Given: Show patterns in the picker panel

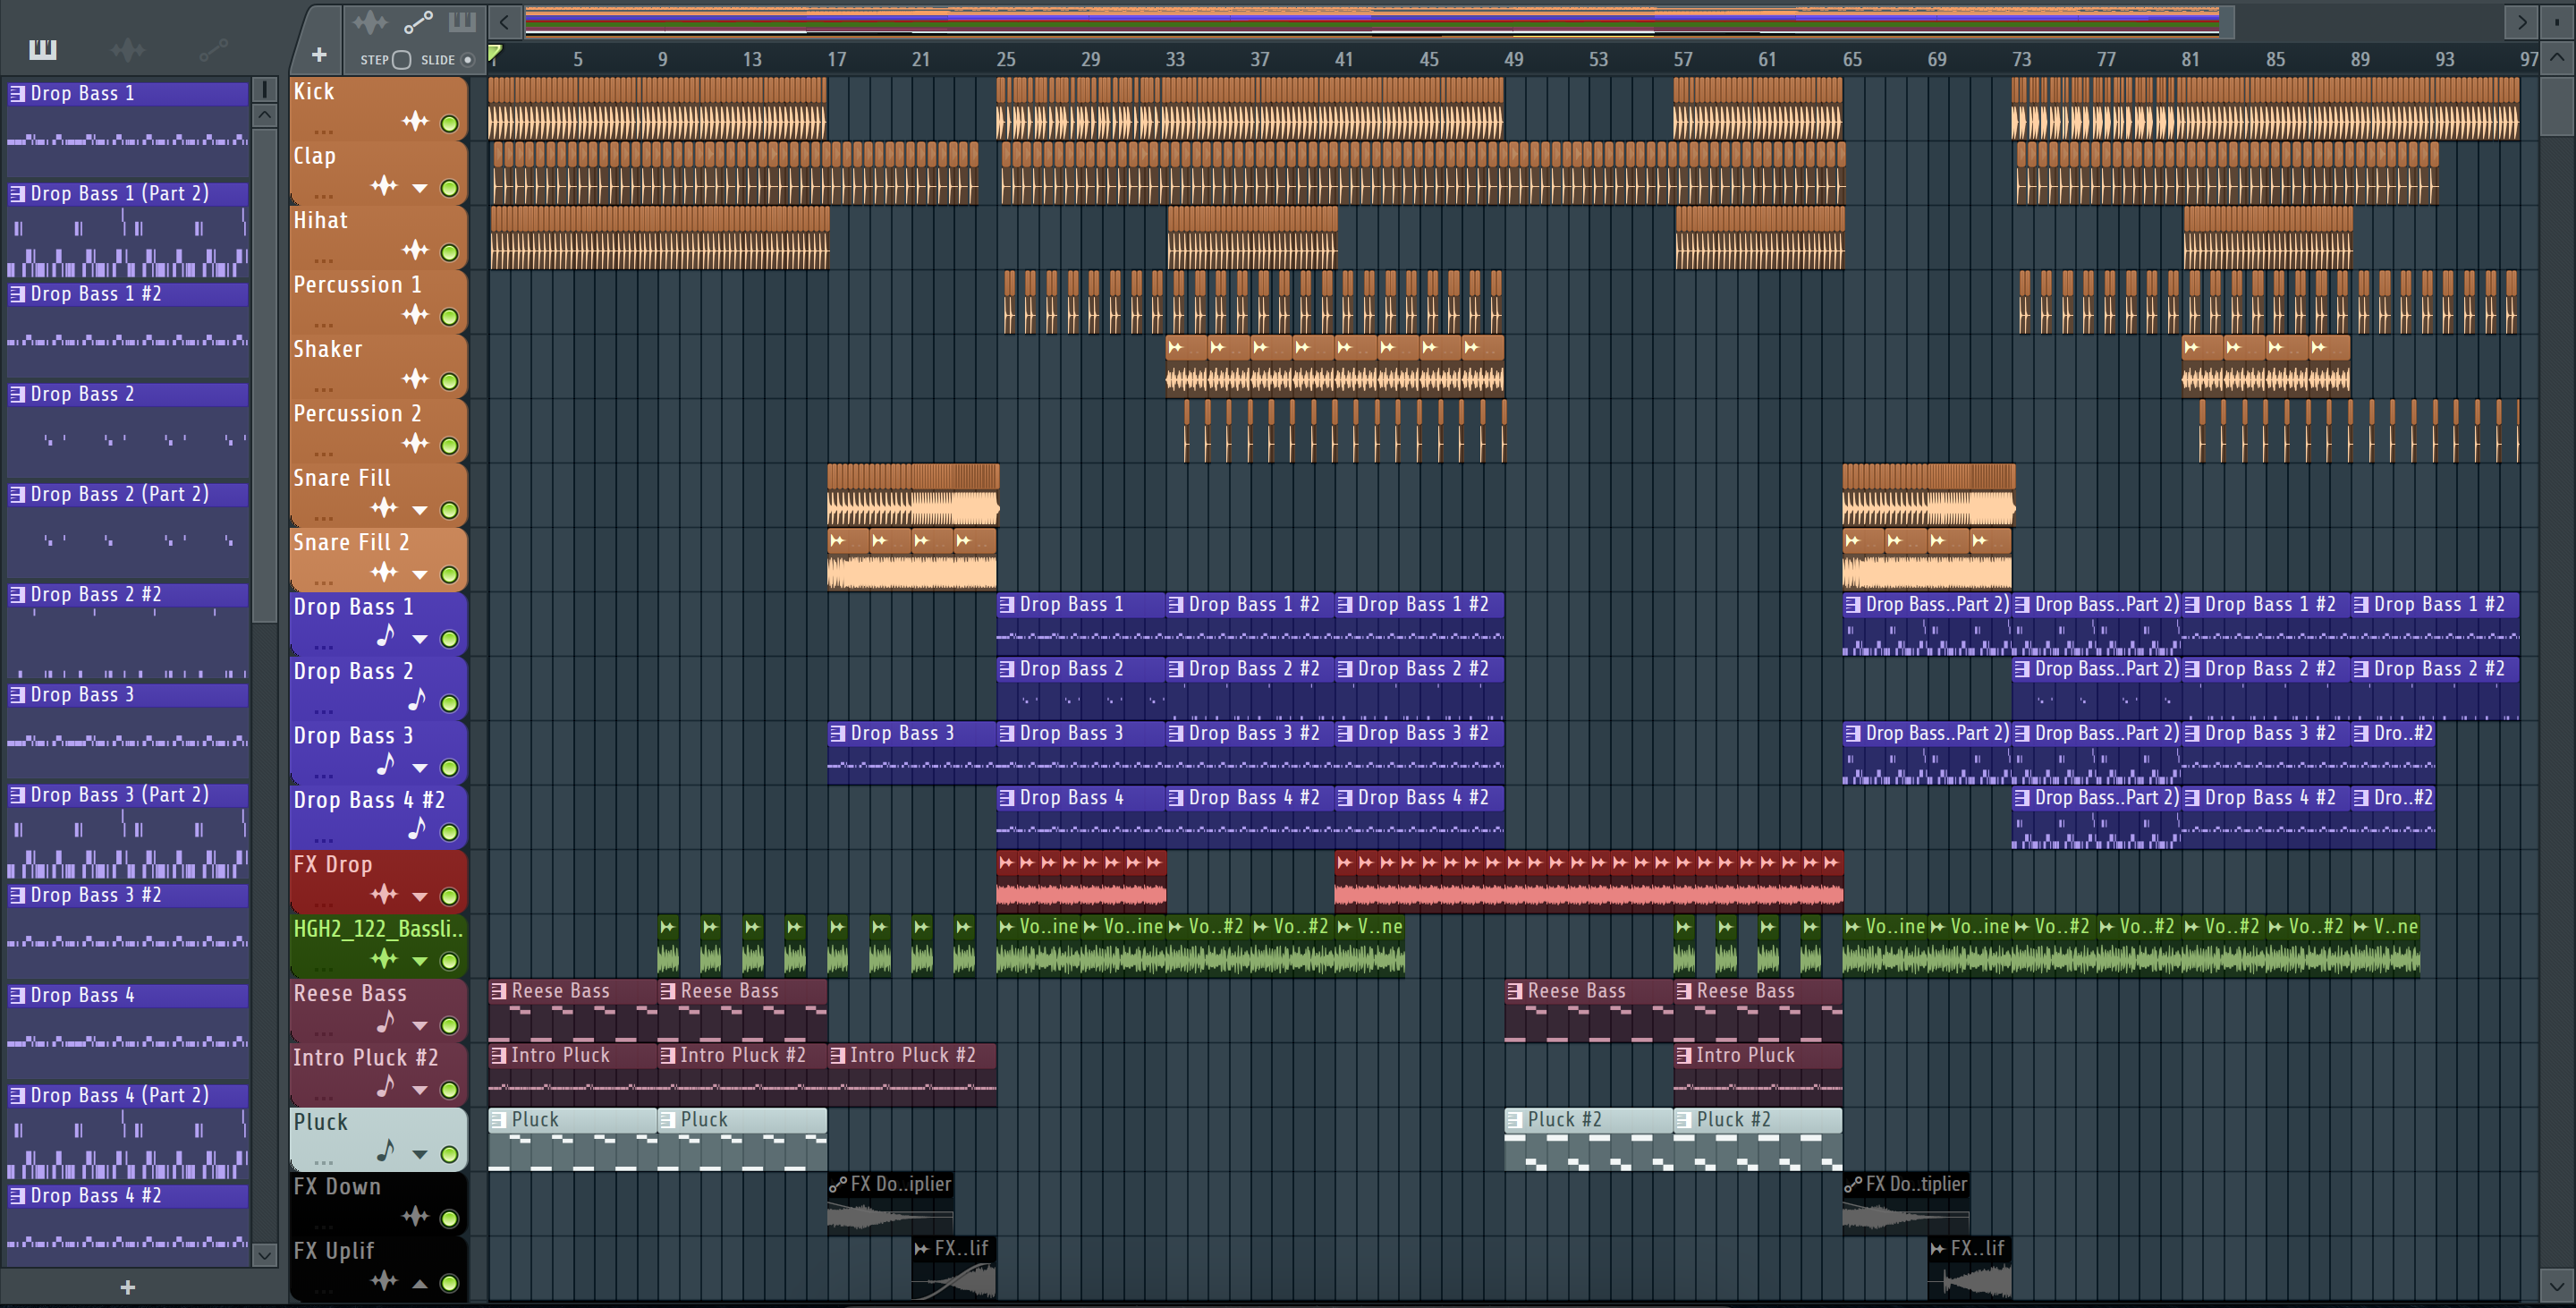Looking at the screenshot, I should click(x=43, y=48).
